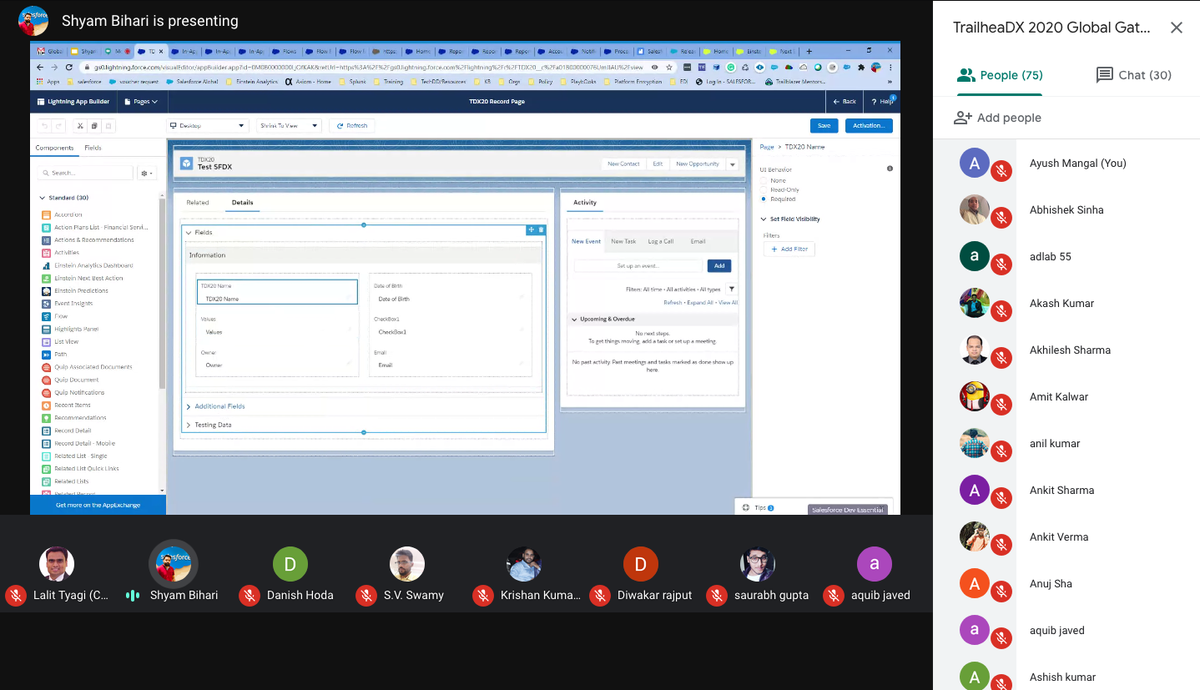Image resolution: width=1200 pixels, height=690 pixels.
Task: Open the component list gear settings menu
Action: tap(146, 173)
